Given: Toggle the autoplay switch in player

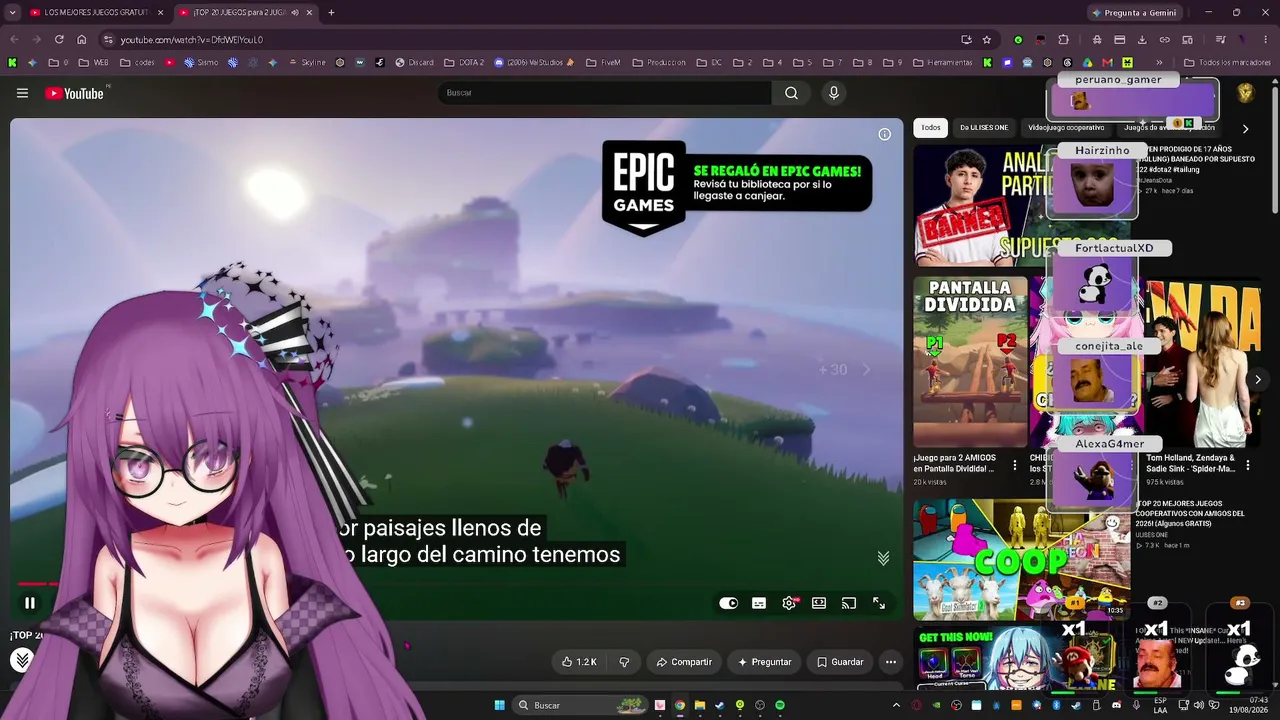Looking at the screenshot, I should tap(728, 603).
